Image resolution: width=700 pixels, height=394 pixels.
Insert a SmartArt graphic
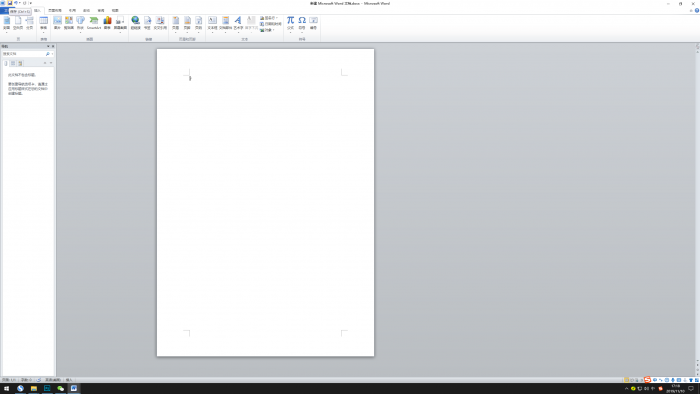[x=94, y=23]
